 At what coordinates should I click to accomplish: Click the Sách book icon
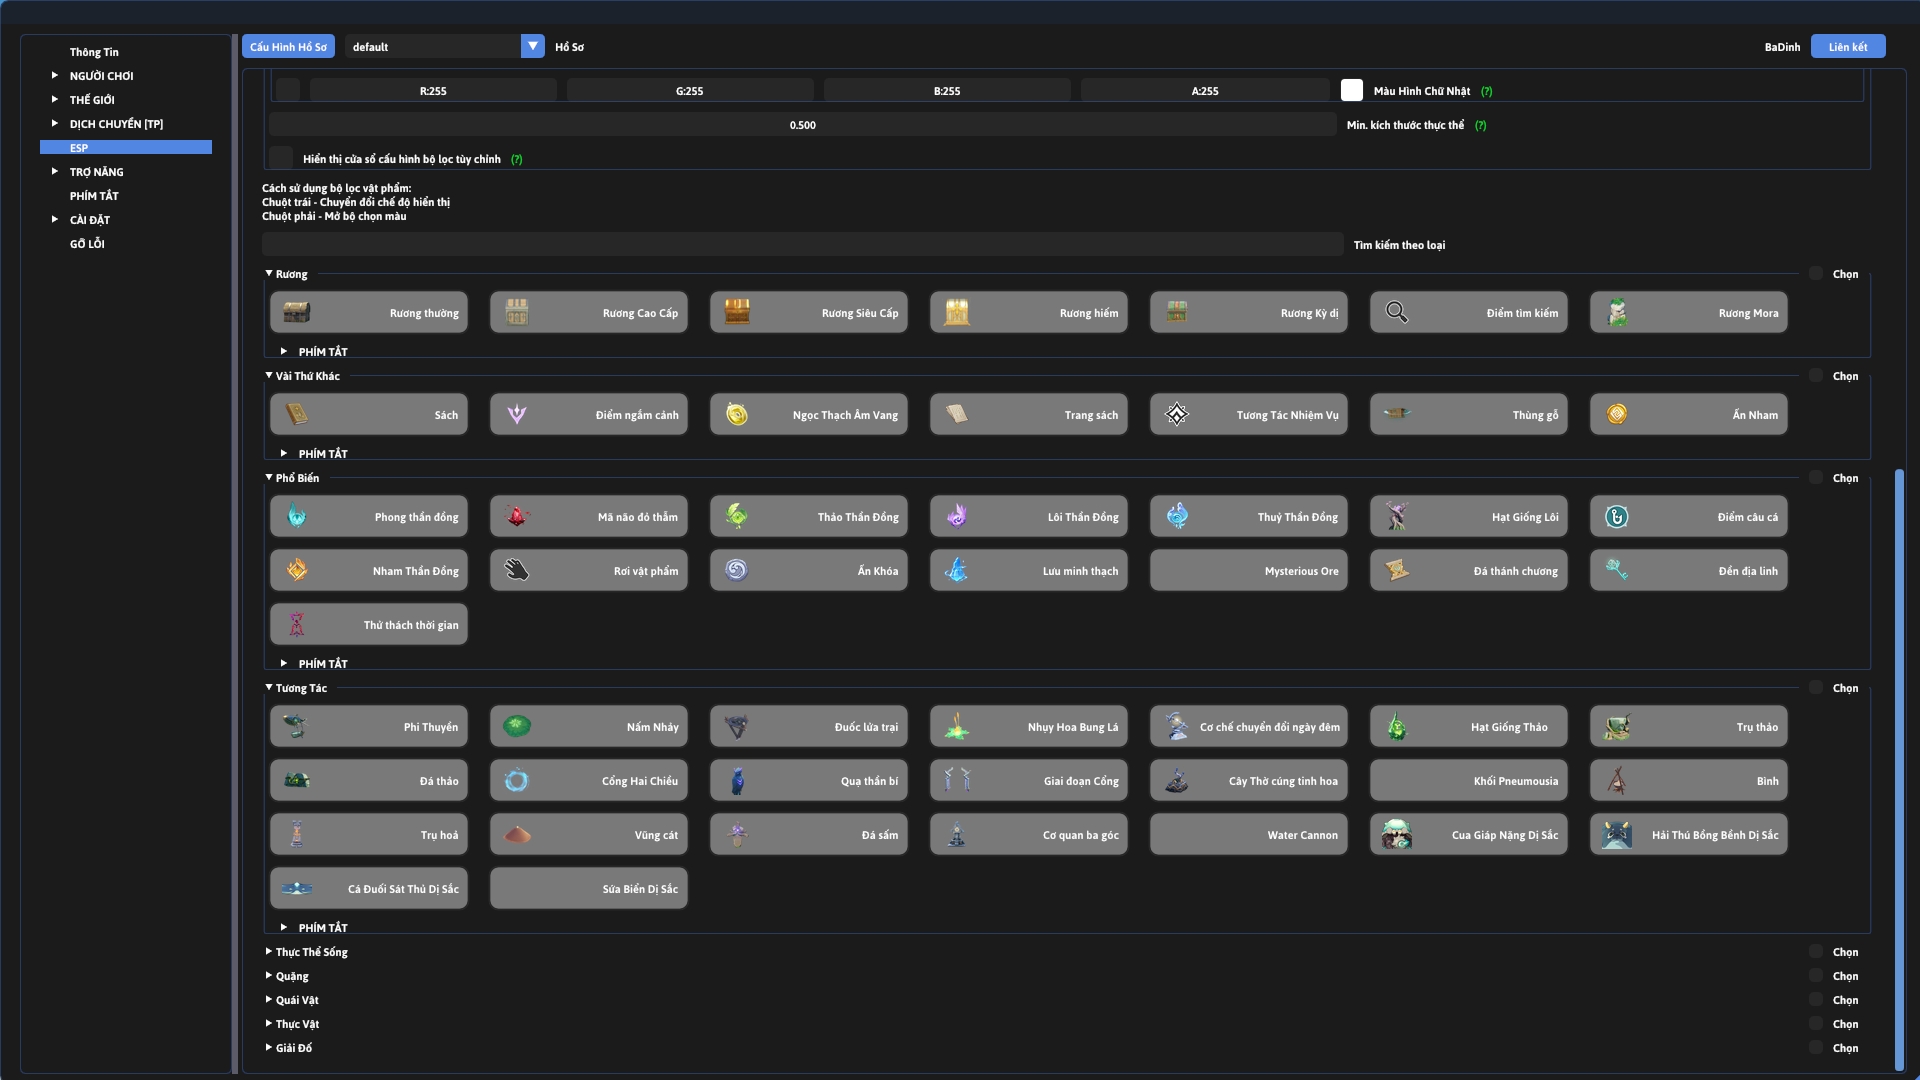[x=296, y=415]
